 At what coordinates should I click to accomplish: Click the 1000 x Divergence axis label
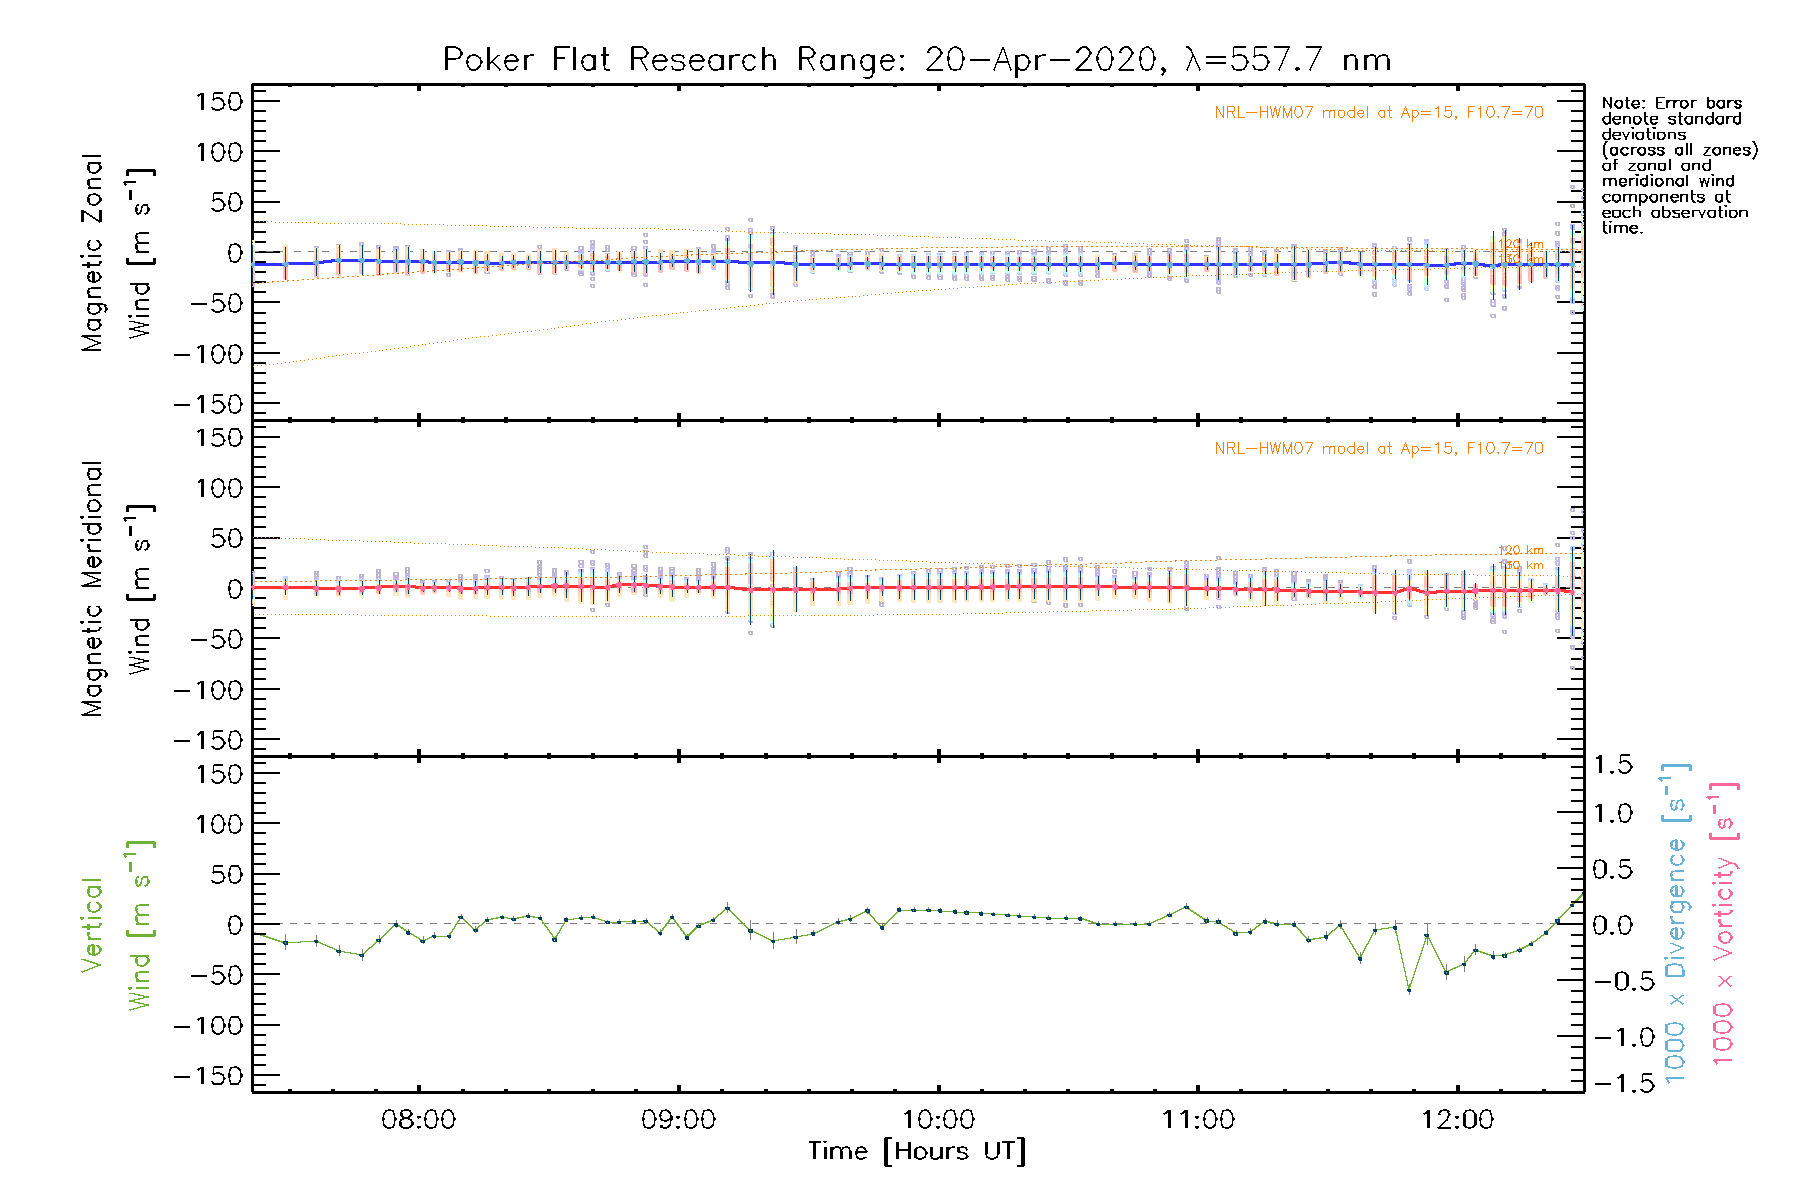coord(1675,923)
